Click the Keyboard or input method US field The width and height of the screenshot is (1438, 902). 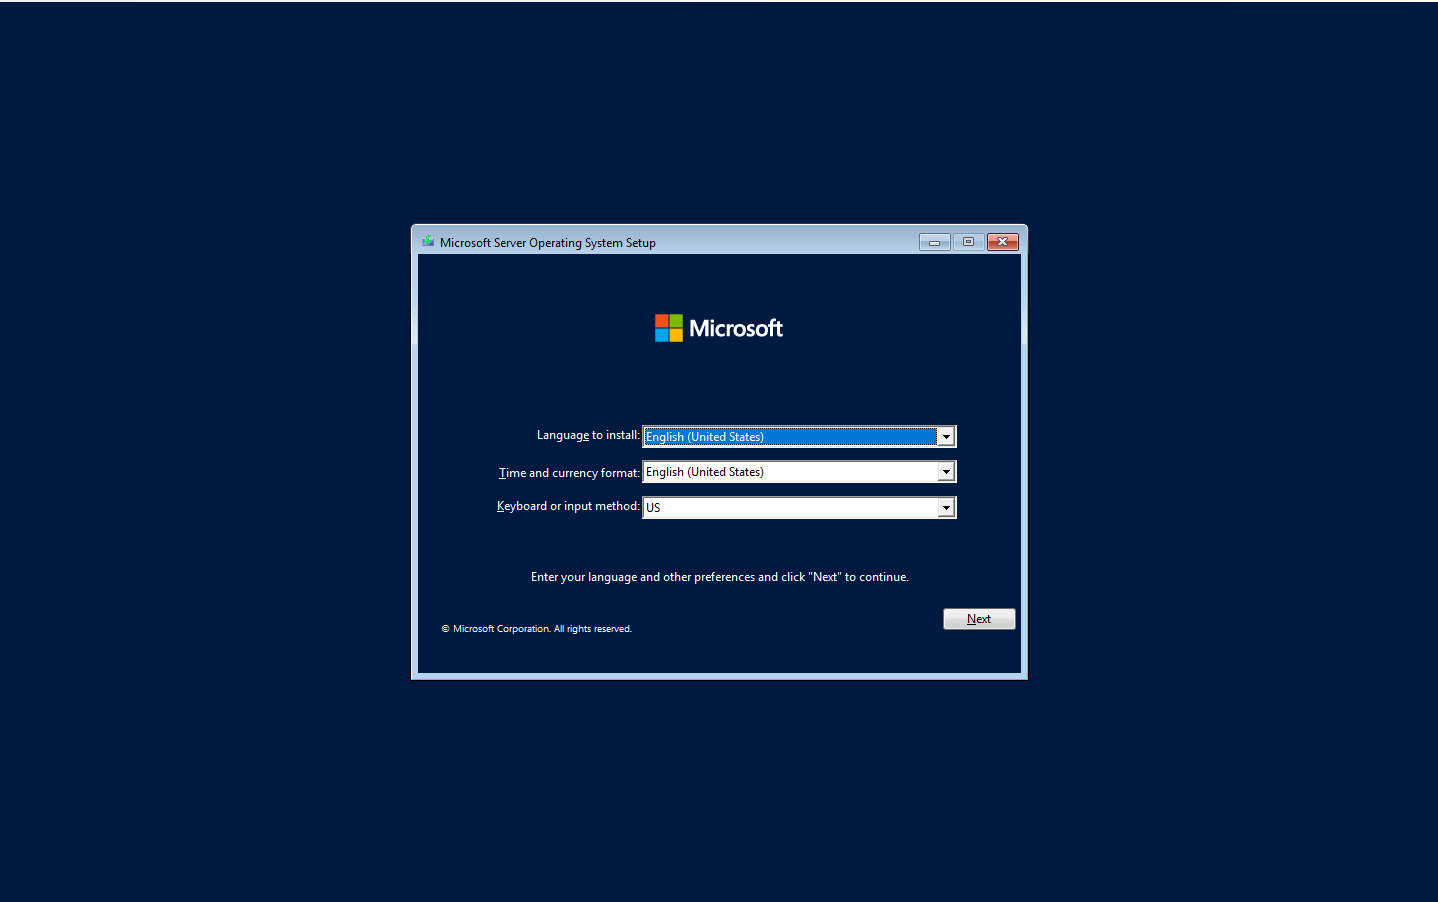tap(790, 508)
